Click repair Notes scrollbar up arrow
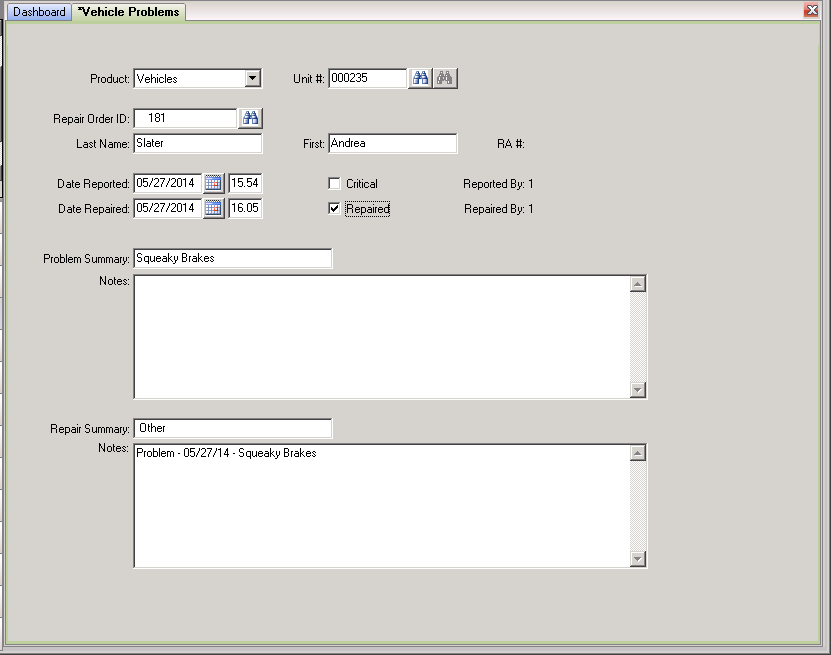831x655 pixels. tap(638, 453)
